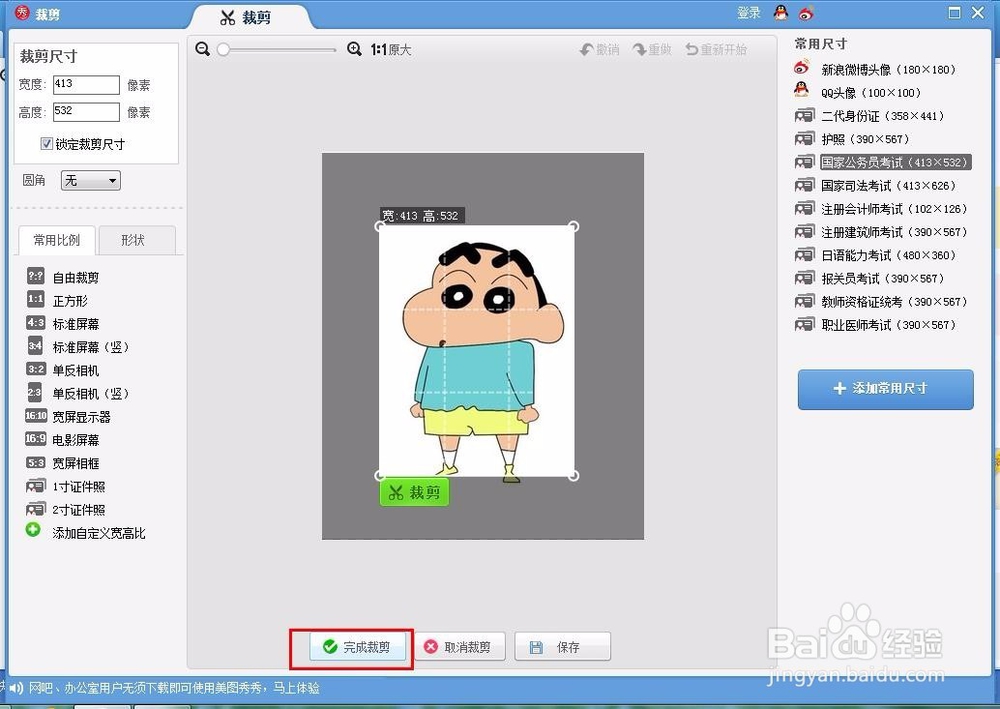Select the 2:3 单反相机（竖）ratio
Viewport: 1000px width, 709px height.
[77, 393]
